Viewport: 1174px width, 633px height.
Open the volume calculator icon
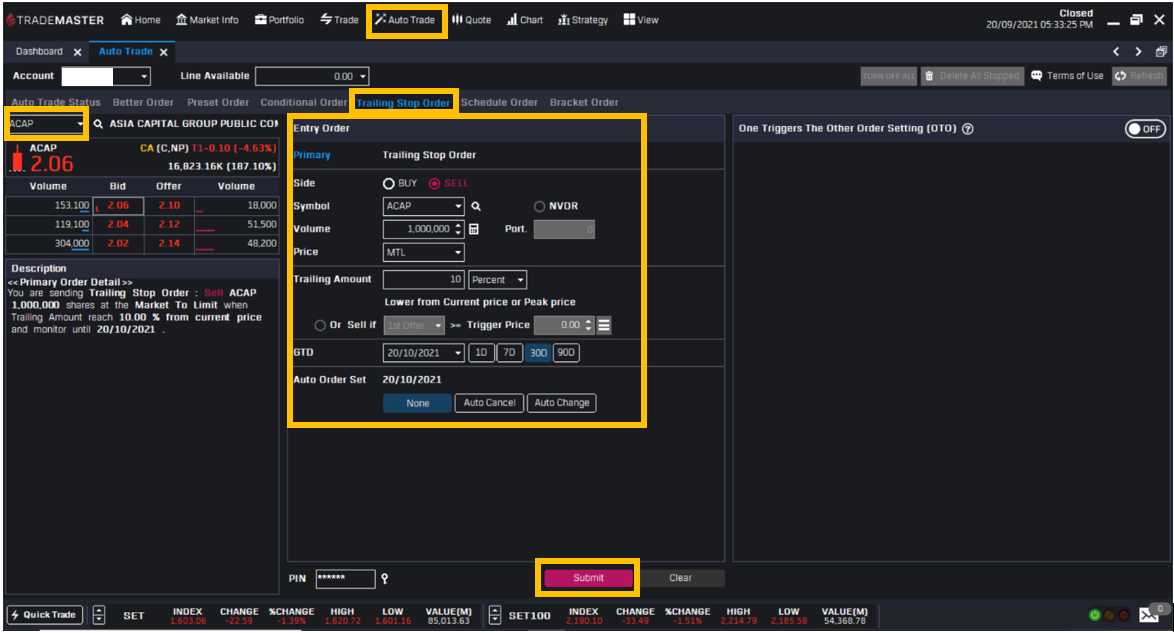(474, 229)
